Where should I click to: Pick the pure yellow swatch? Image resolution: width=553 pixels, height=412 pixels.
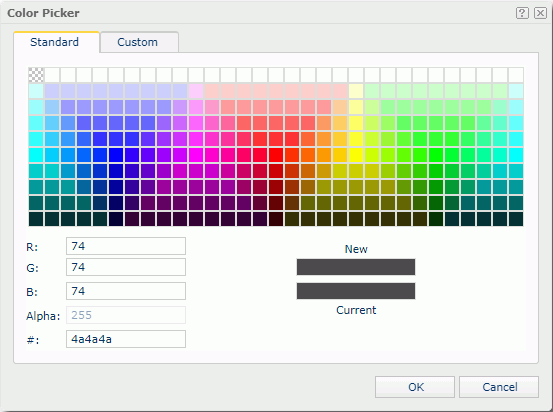coord(356,155)
